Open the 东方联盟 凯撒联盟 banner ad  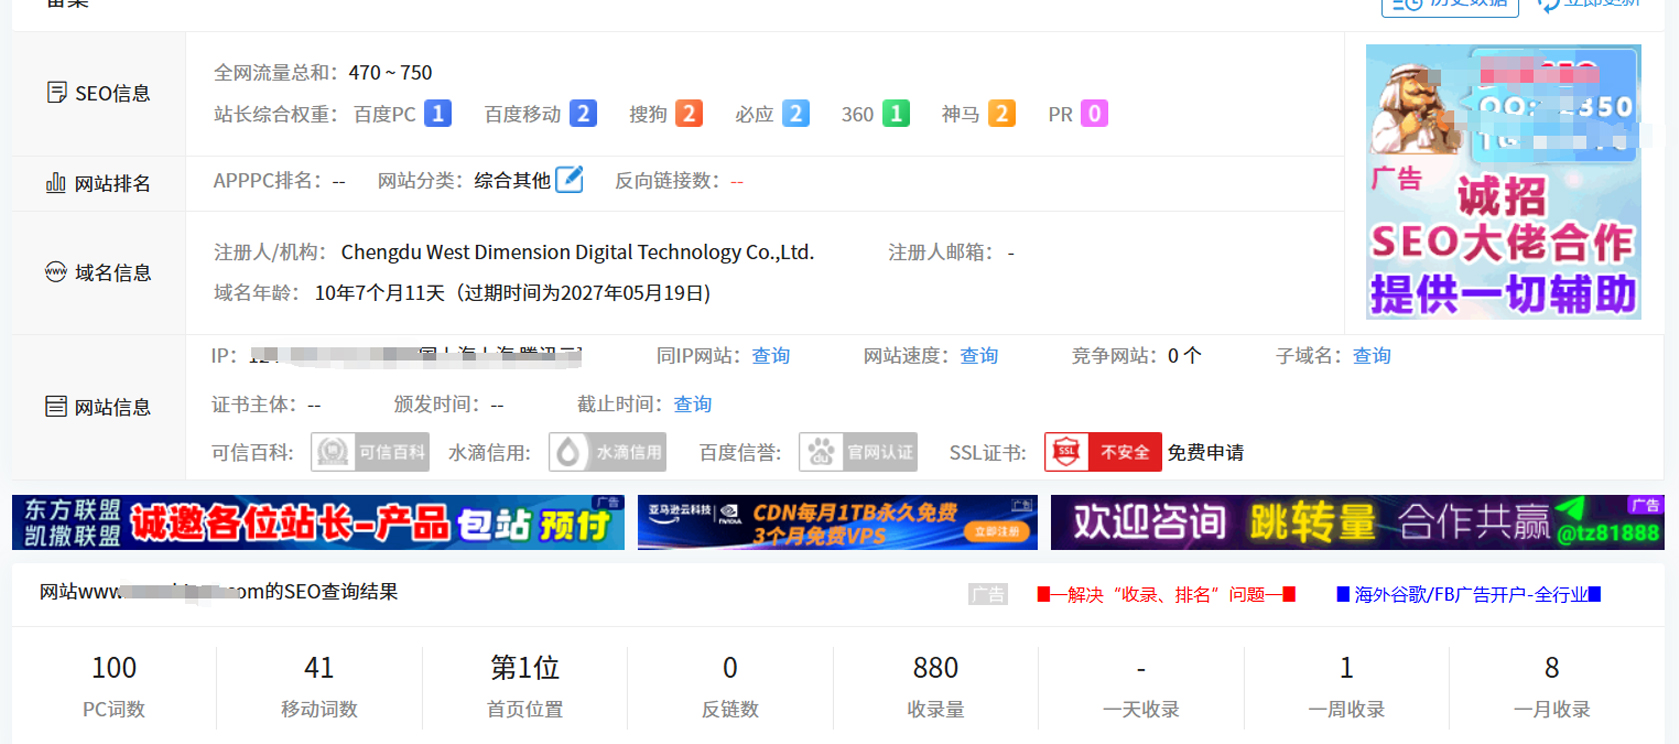[318, 522]
